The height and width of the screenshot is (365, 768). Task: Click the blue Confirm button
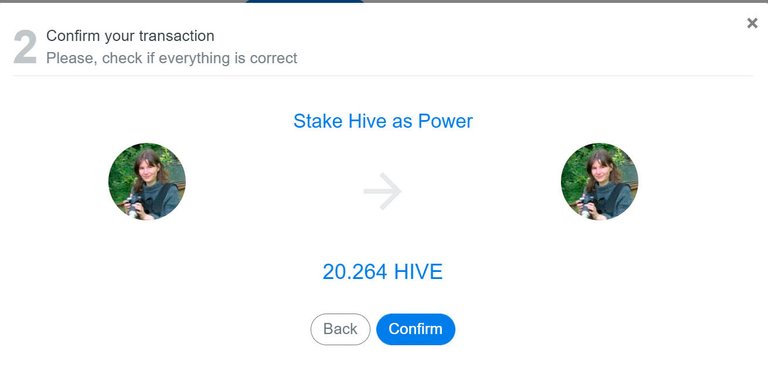tap(415, 329)
